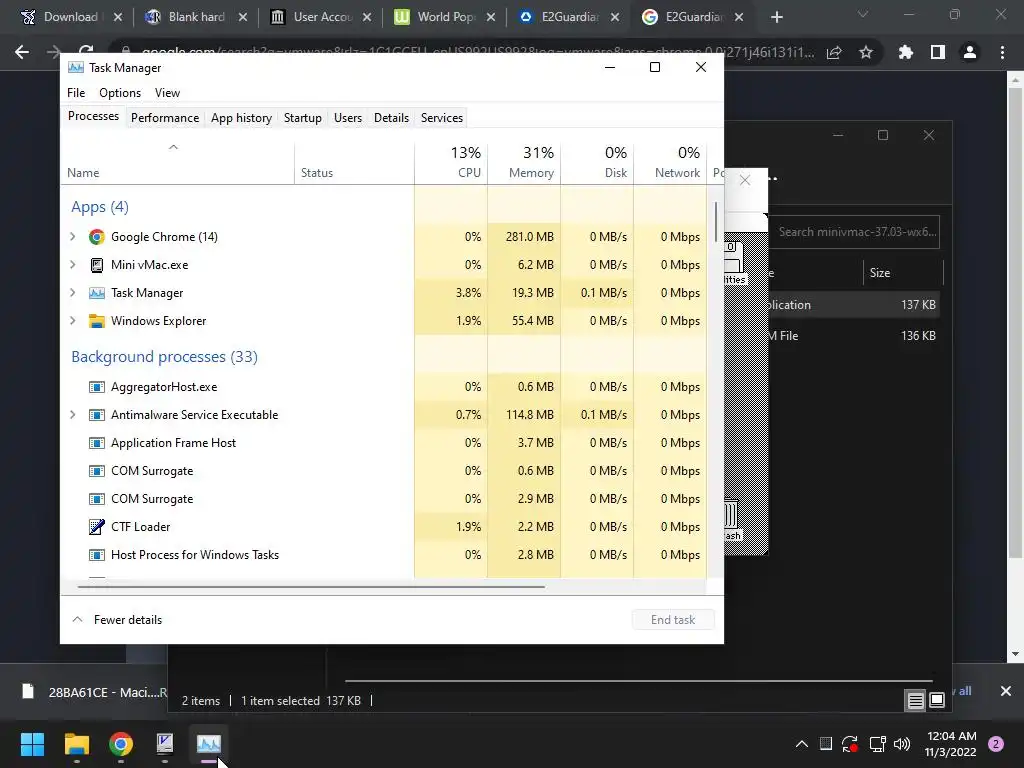Close the Chrome downloads bar
Screen dimensions: 1024x768
tap(1006, 691)
